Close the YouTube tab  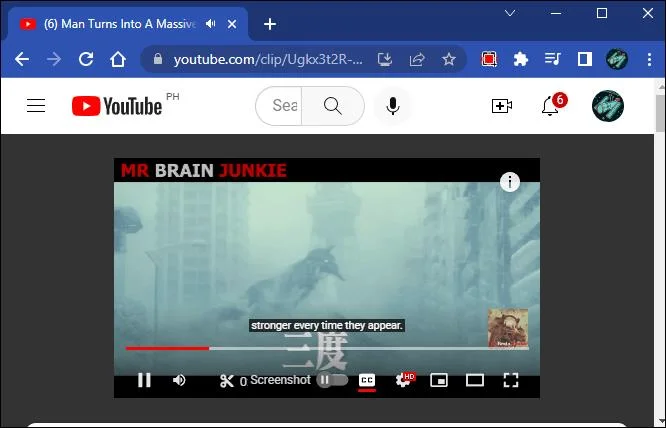(232, 24)
